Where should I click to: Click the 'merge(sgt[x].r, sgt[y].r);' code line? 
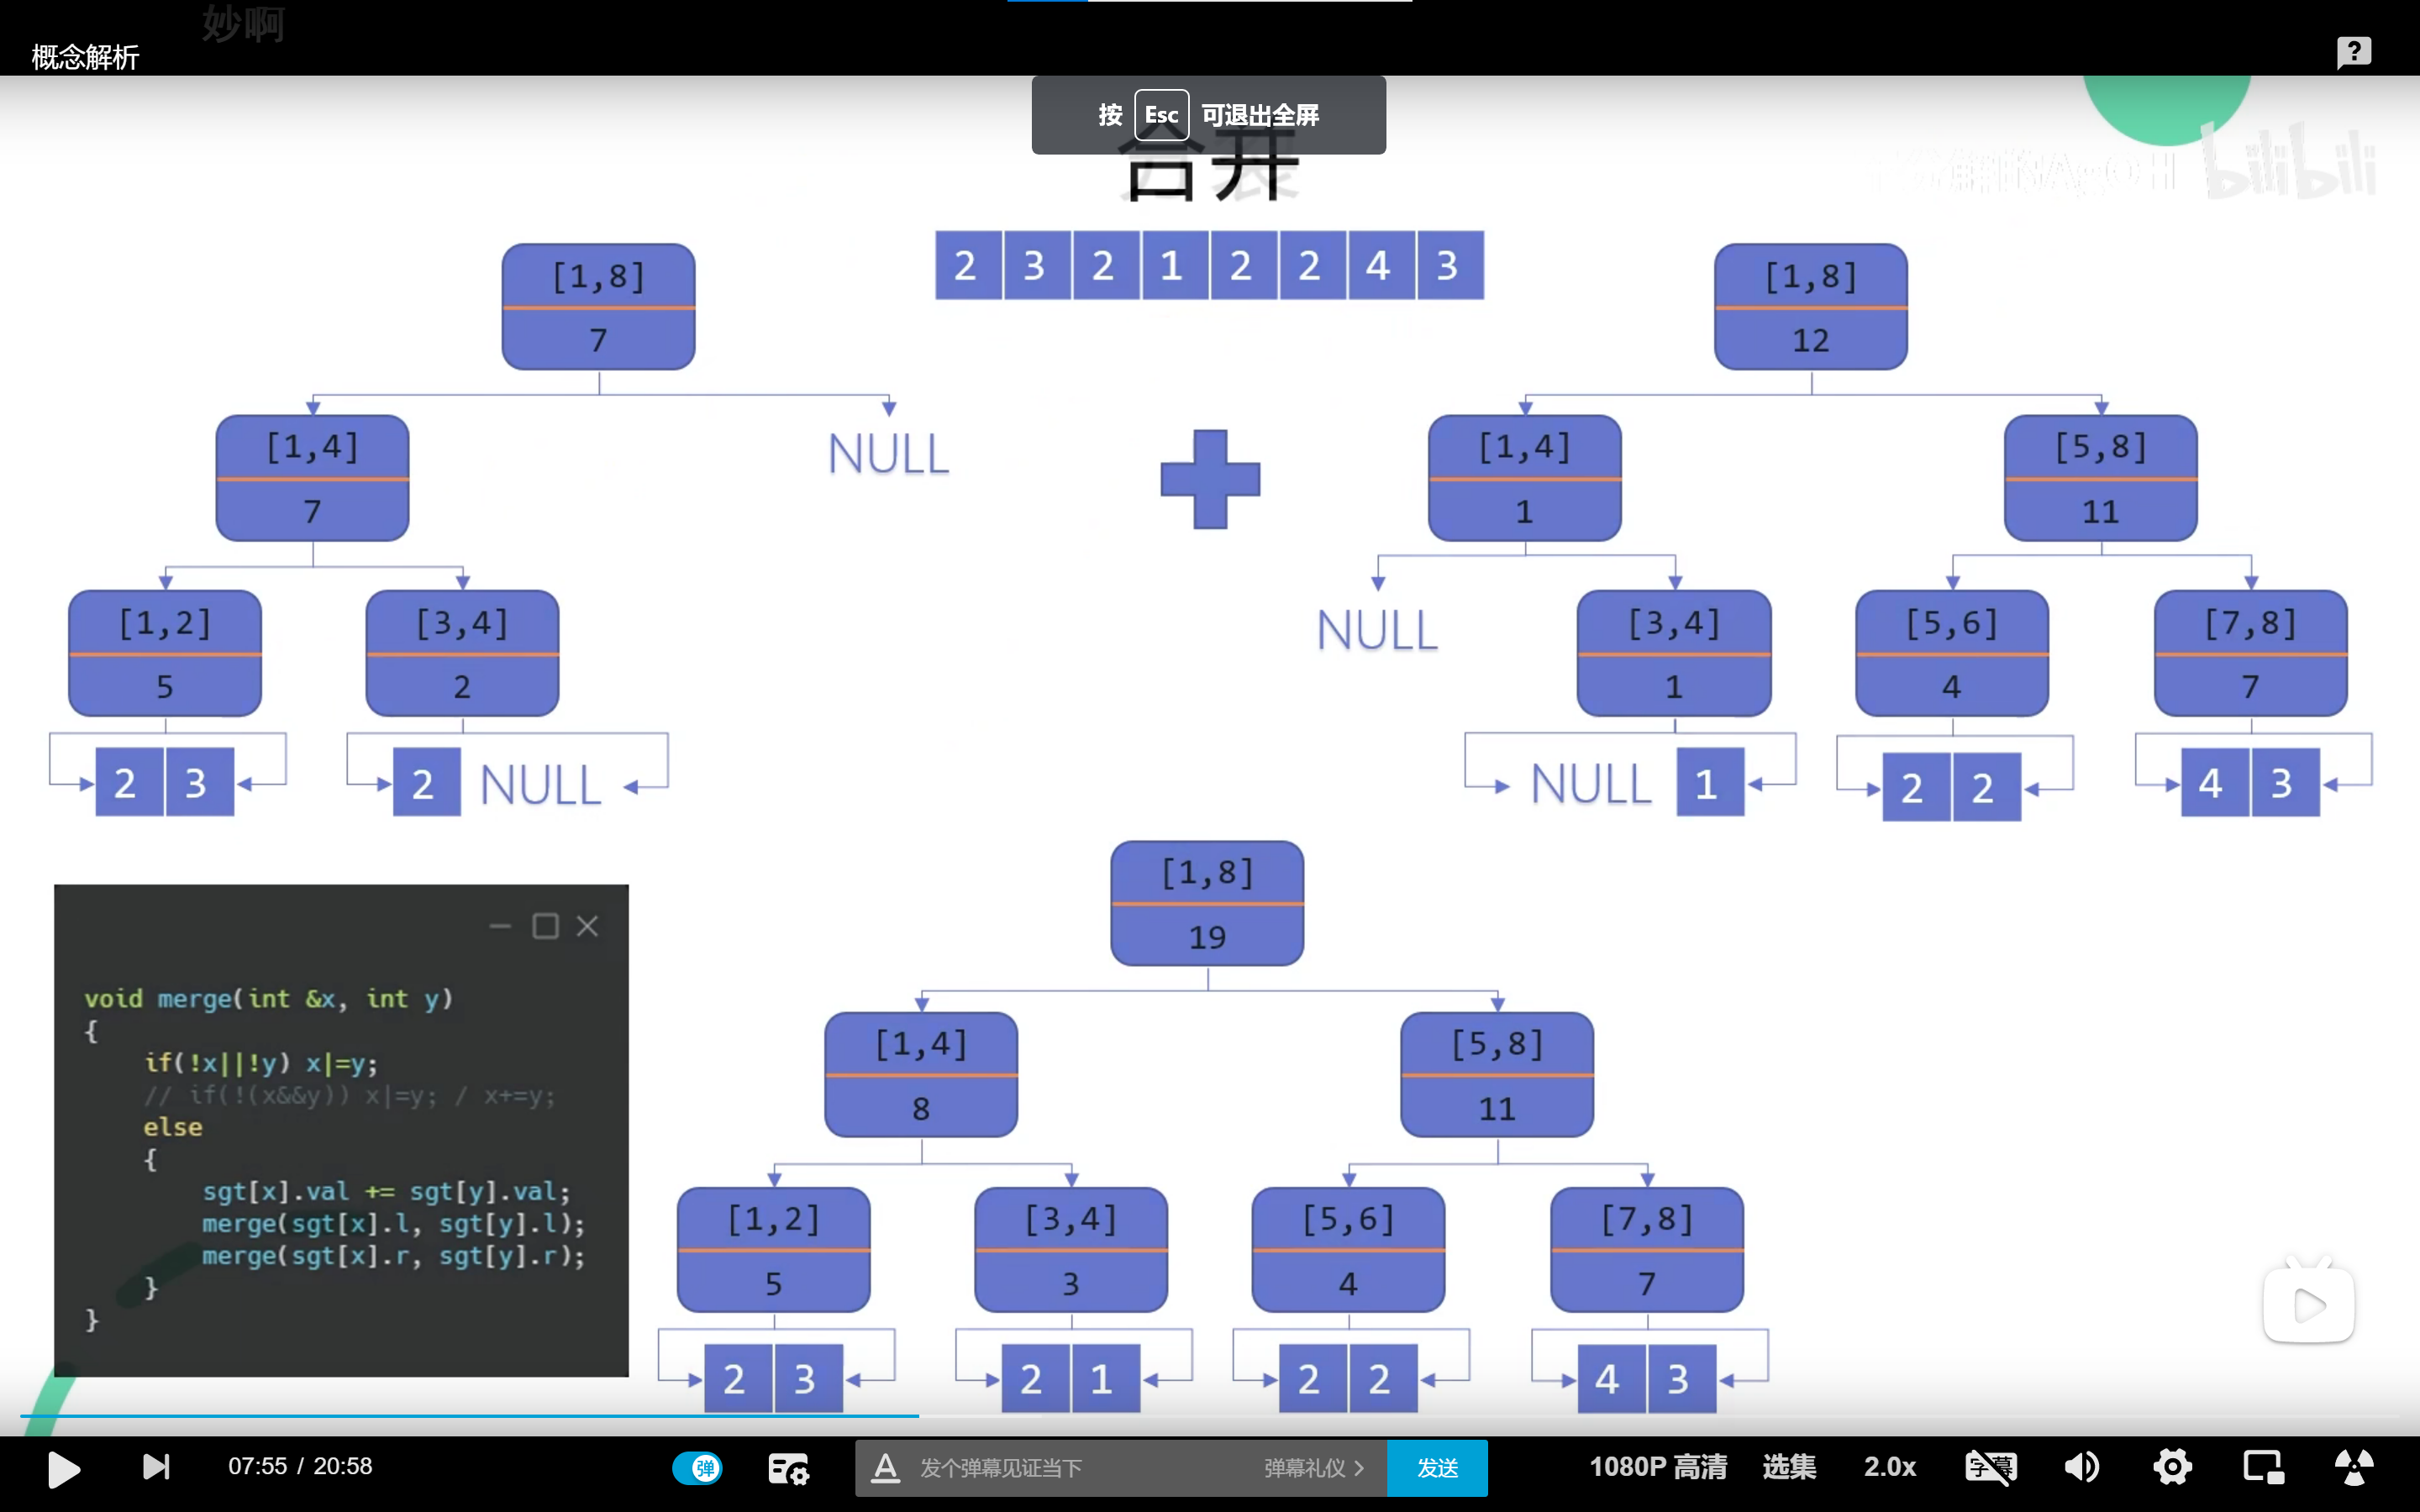coord(393,1256)
